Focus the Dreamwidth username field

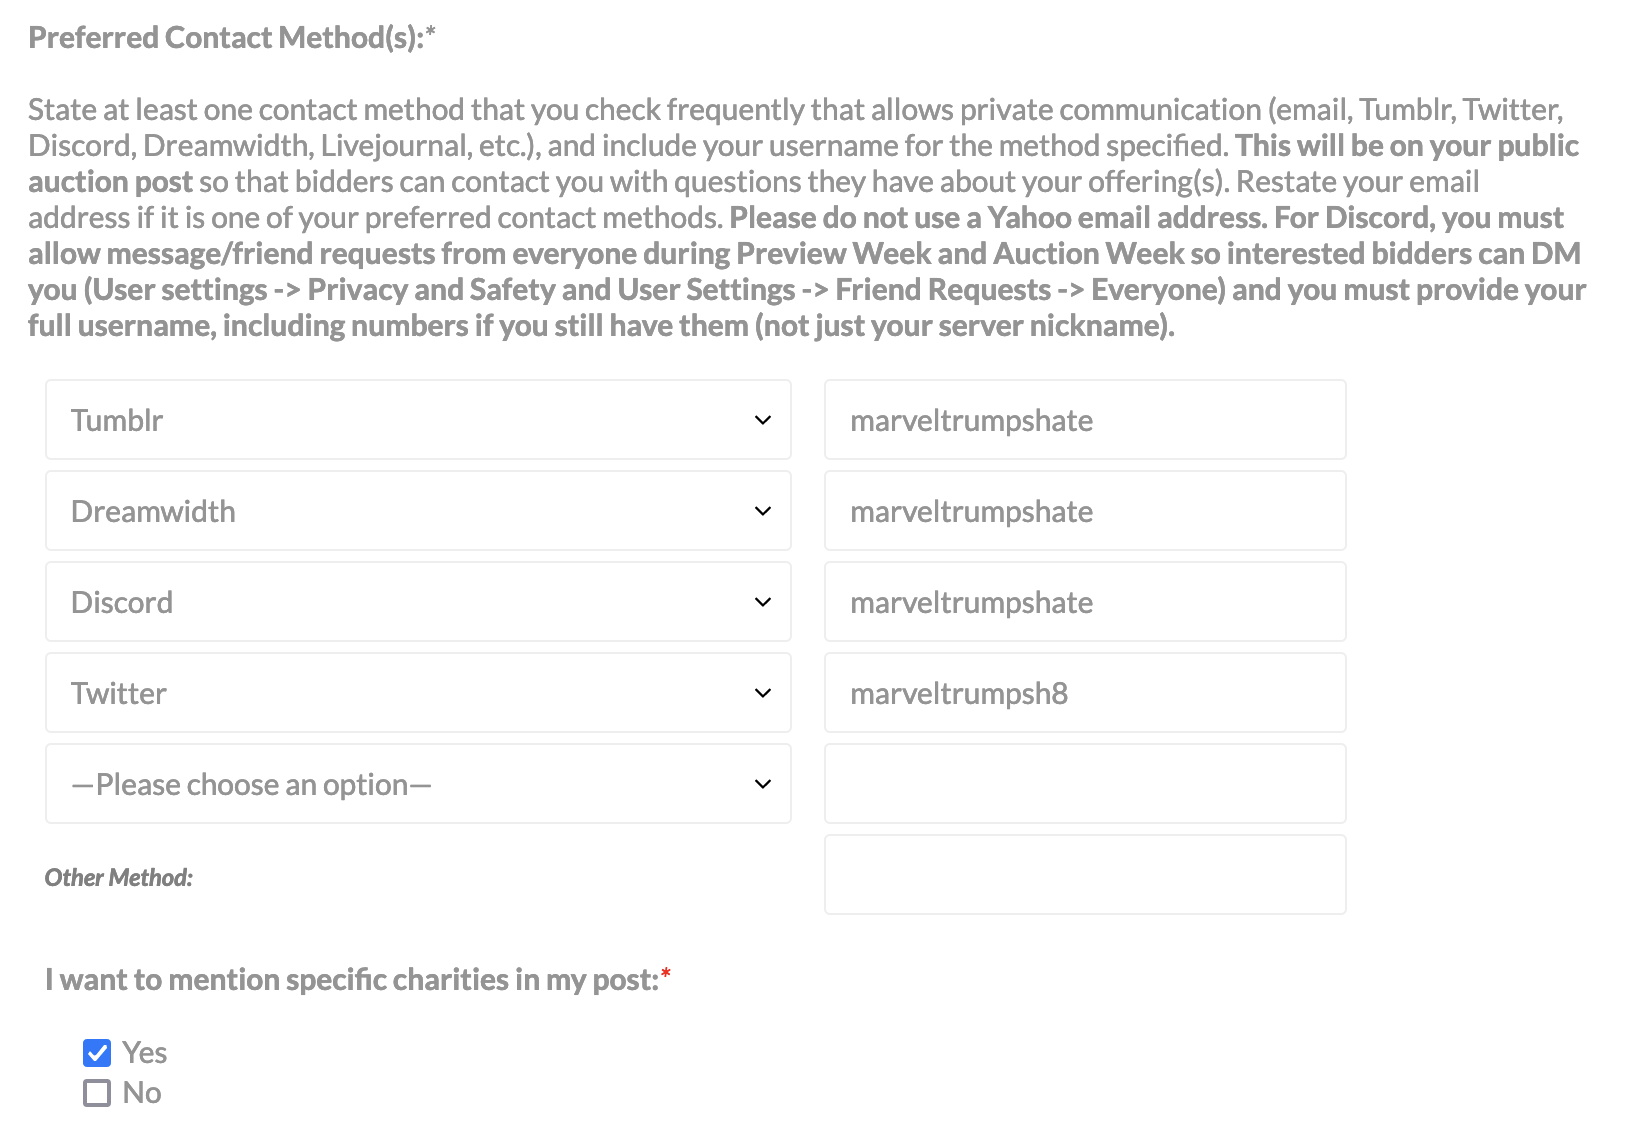point(1085,511)
